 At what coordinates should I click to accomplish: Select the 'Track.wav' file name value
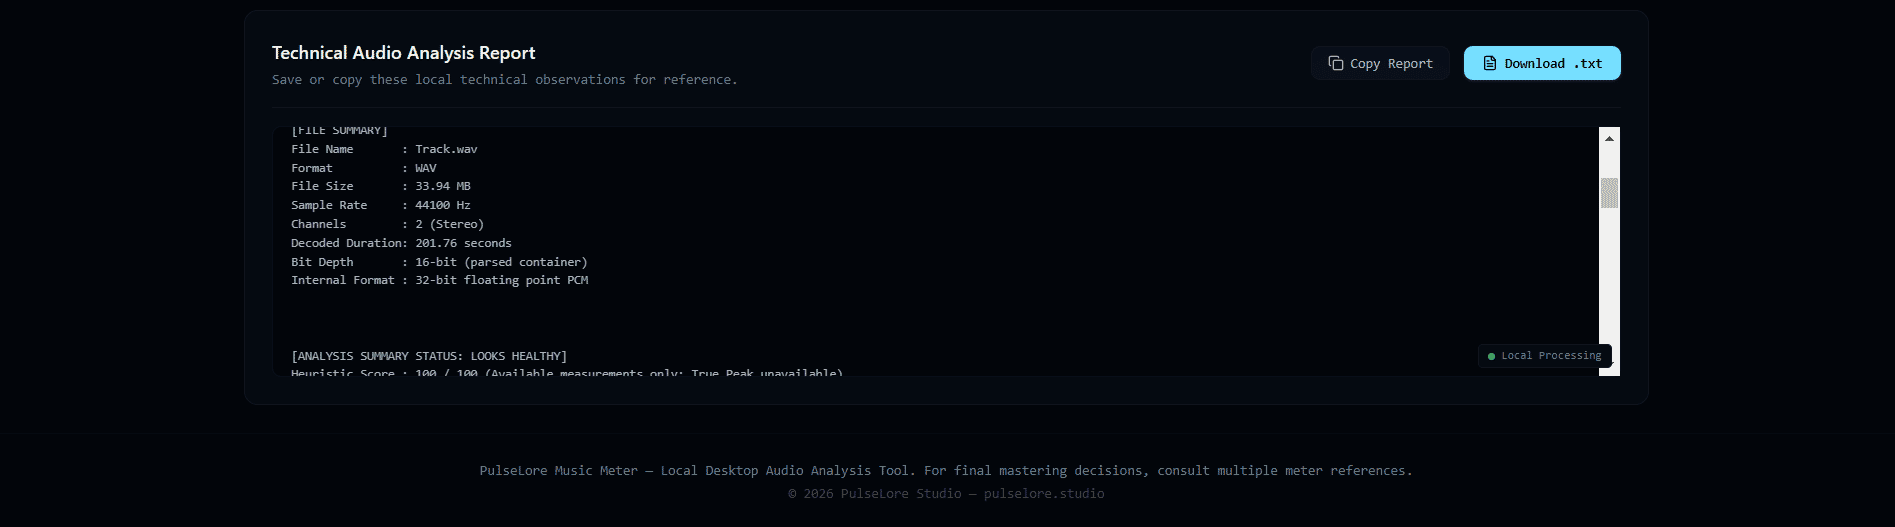point(446,149)
